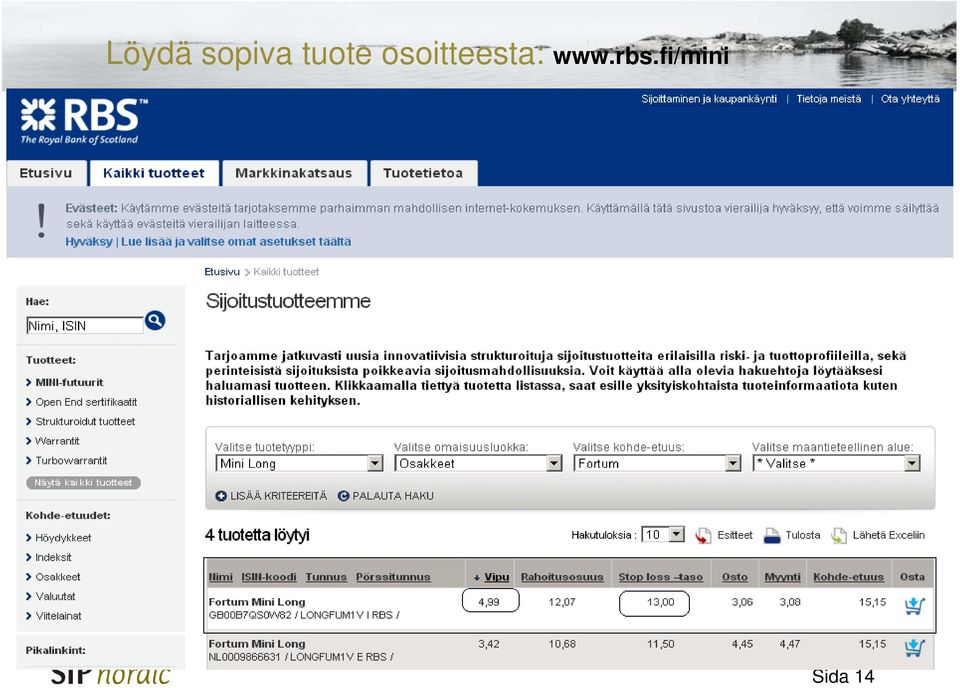The height and width of the screenshot is (688, 960).
Task: Open the Tuotetietoa tab
Action: coord(423,173)
